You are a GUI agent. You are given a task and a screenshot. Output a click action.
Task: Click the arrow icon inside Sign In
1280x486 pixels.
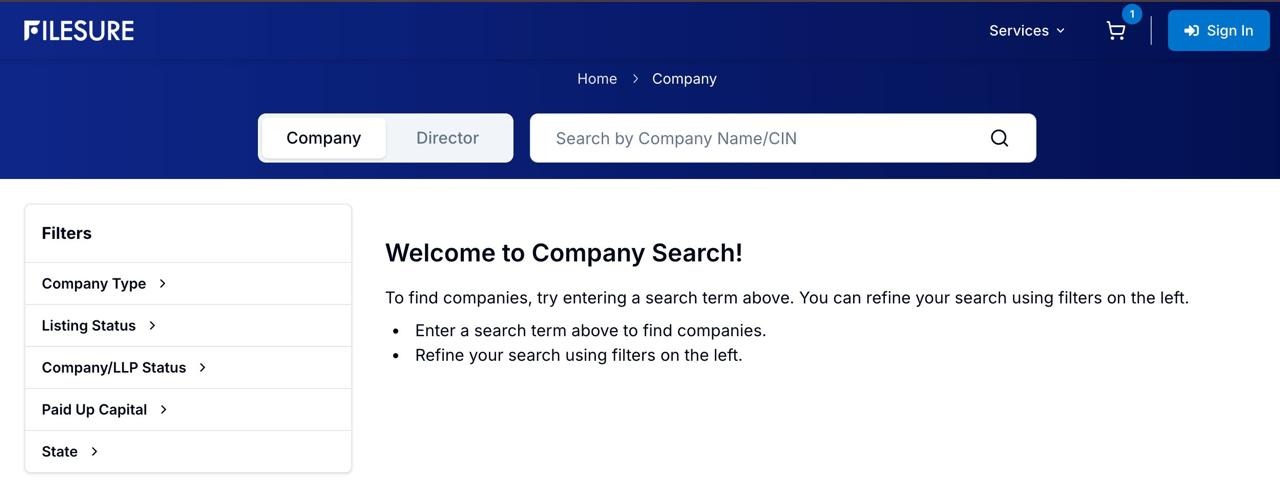(1191, 31)
